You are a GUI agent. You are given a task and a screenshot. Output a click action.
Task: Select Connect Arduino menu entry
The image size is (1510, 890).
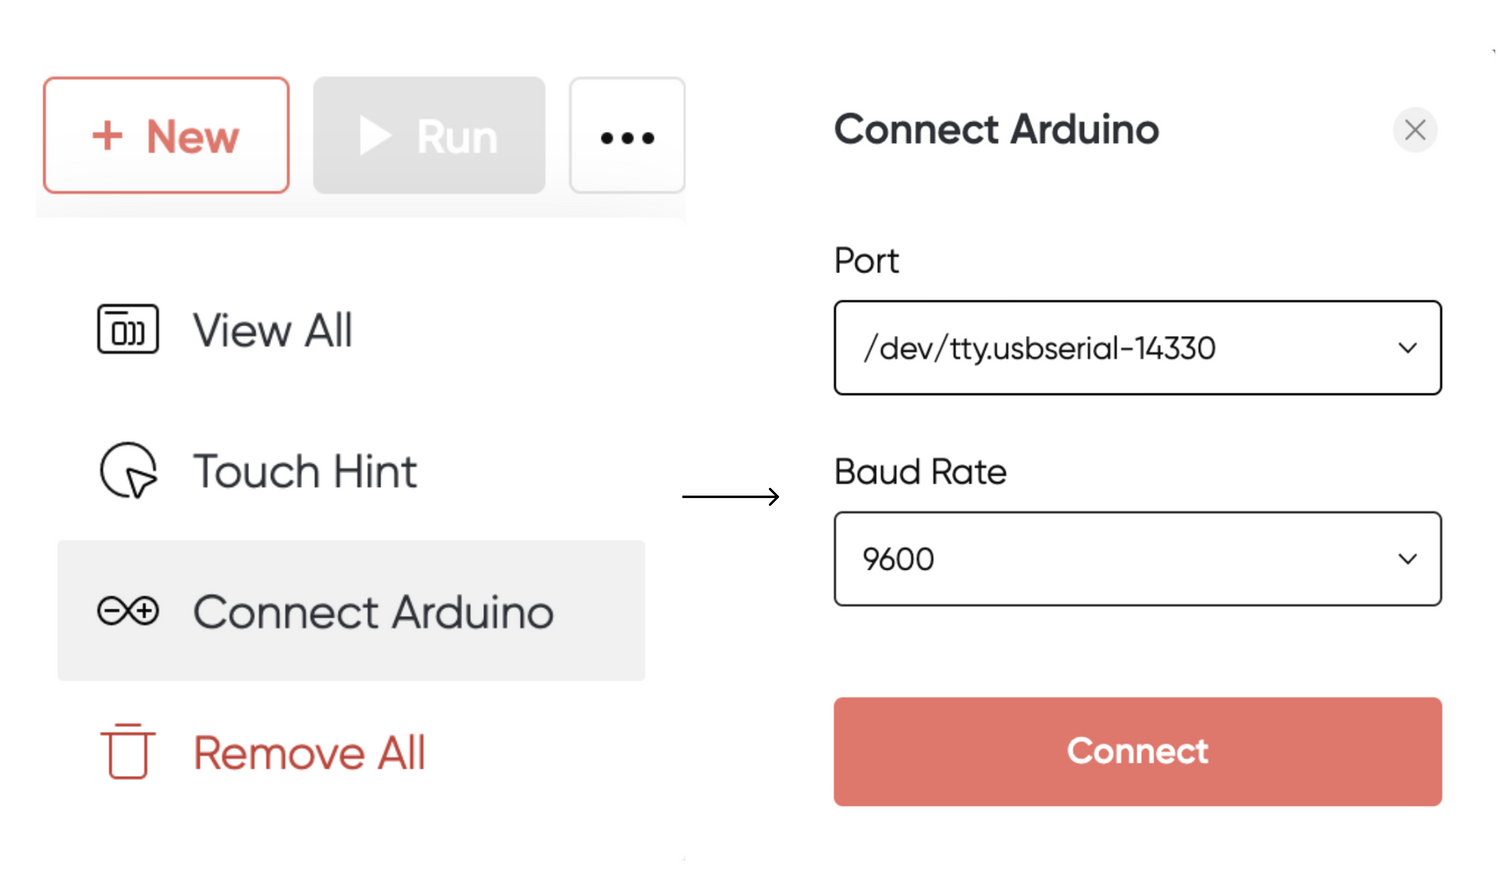tap(351, 611)
